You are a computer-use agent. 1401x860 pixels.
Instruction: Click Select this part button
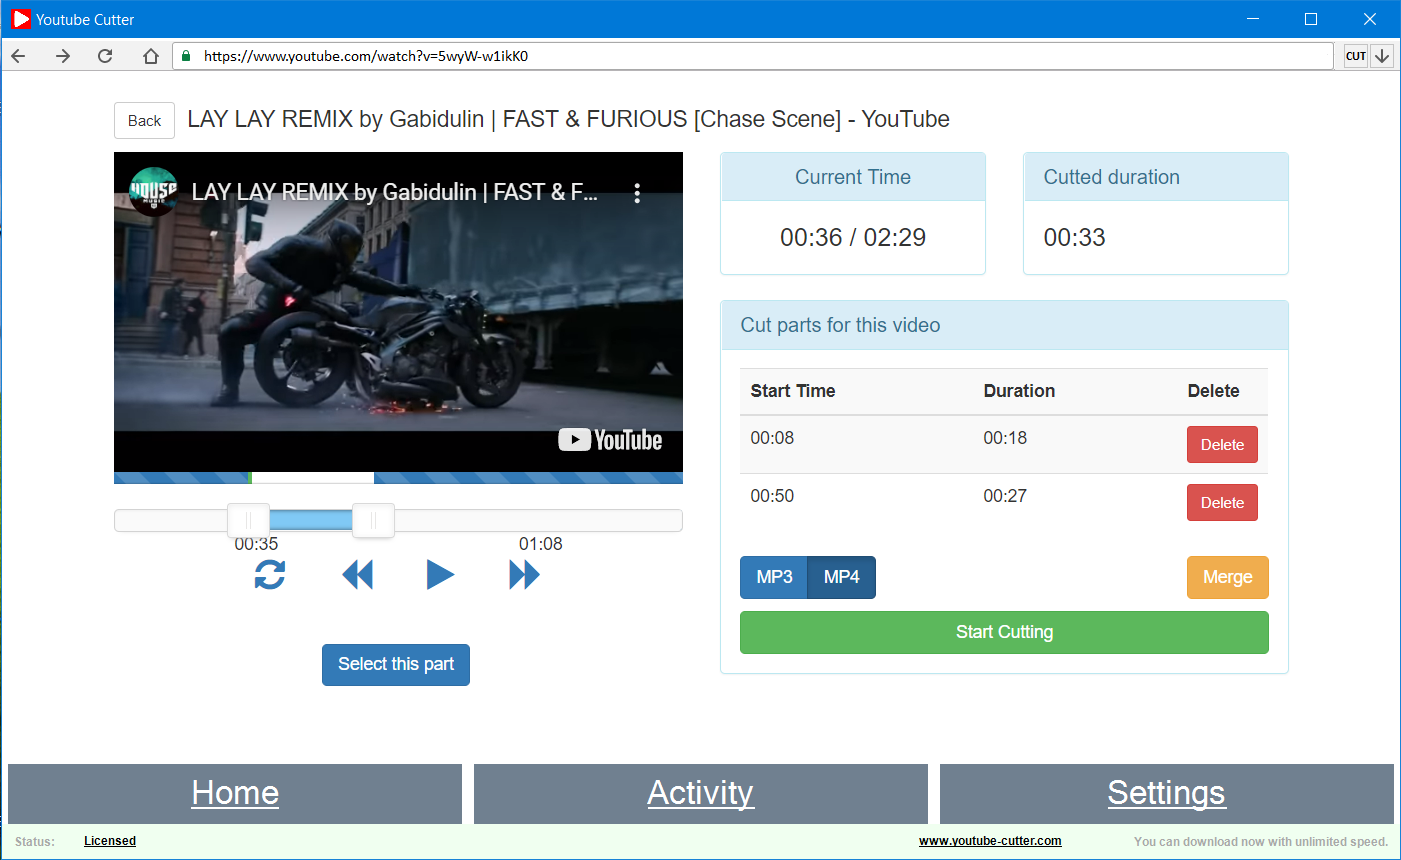tap(396, 664)
